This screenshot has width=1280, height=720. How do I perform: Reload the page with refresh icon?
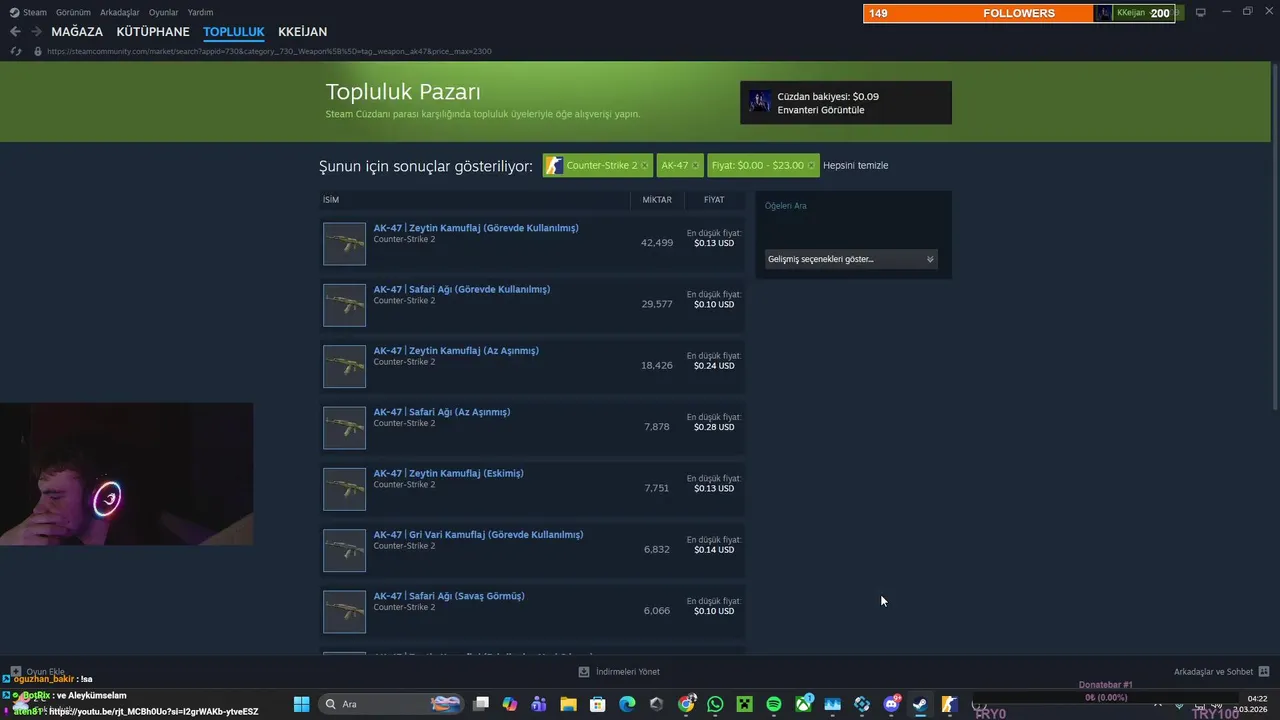(x=15, y=51)
